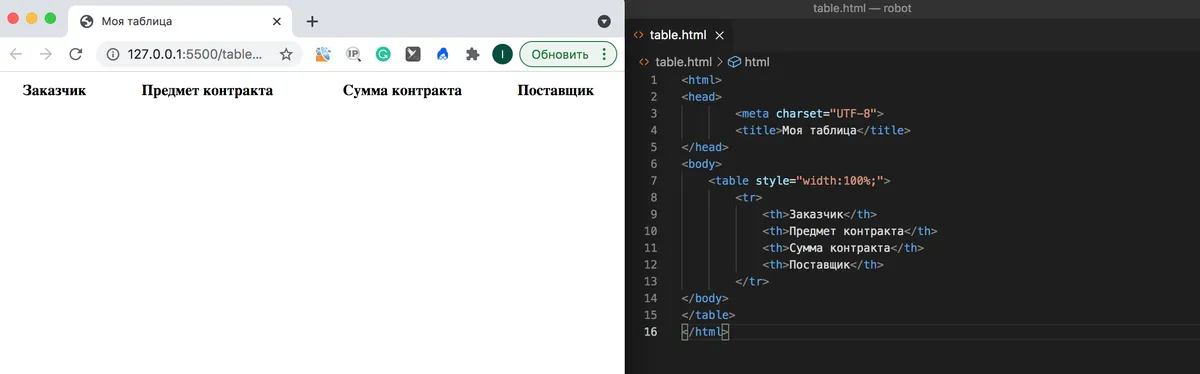Expand the tab search dropdown arrow

point(604,21)
